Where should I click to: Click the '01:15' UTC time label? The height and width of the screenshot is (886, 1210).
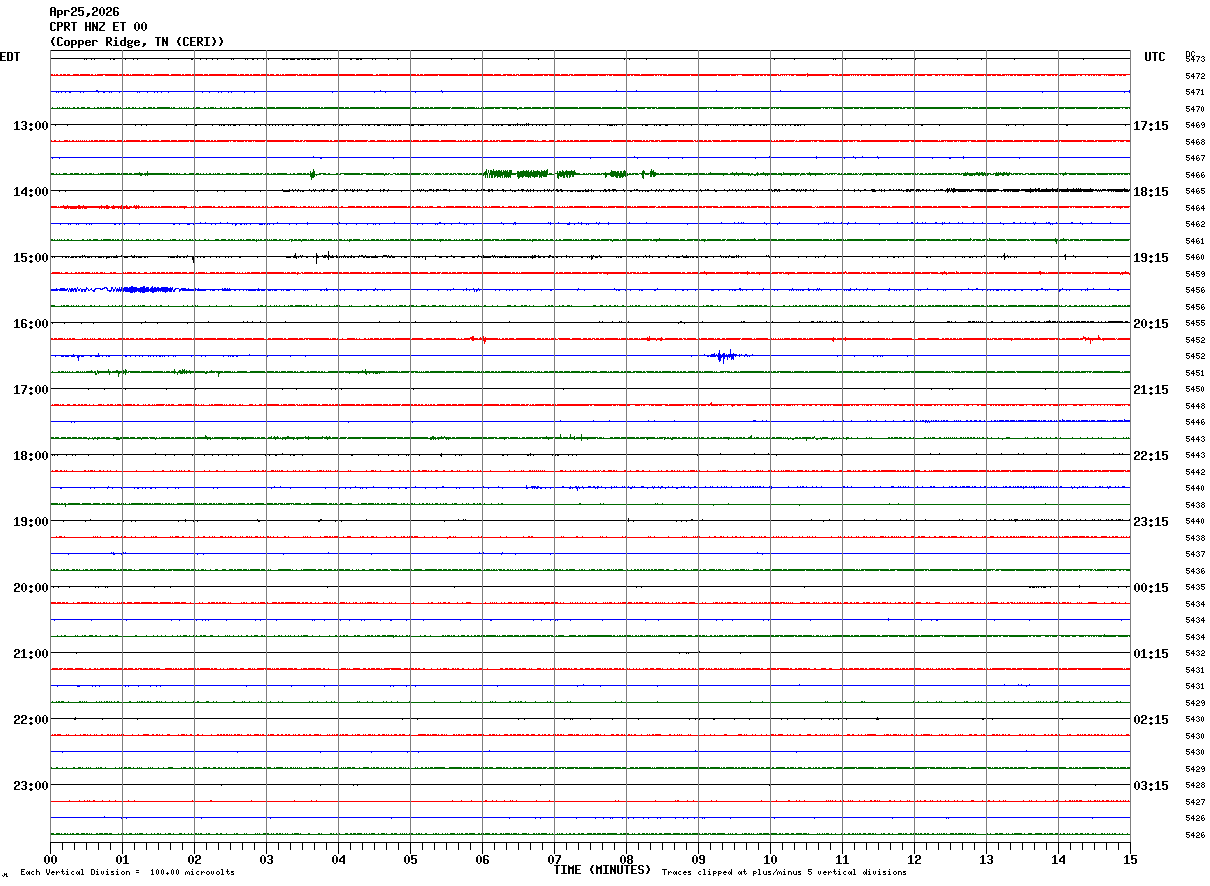tap(1150, 654)
